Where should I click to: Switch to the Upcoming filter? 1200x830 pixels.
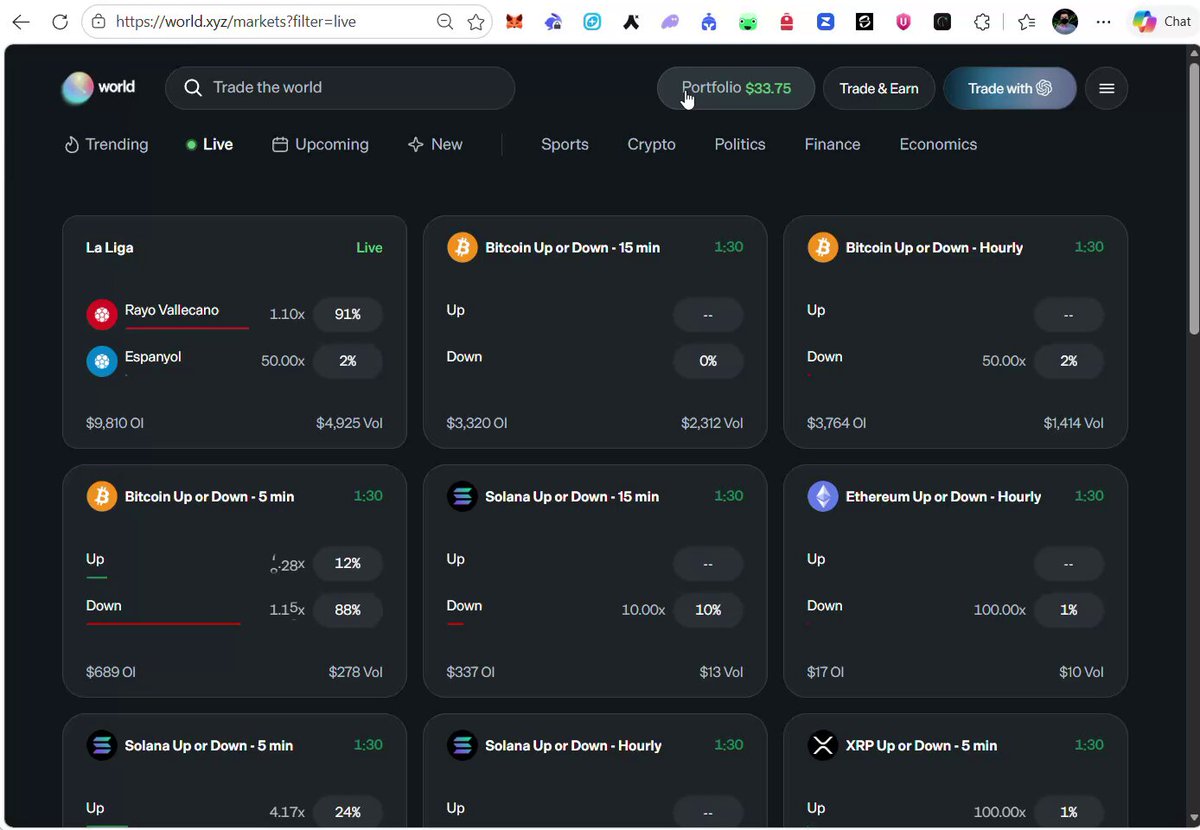pos(320,144)
